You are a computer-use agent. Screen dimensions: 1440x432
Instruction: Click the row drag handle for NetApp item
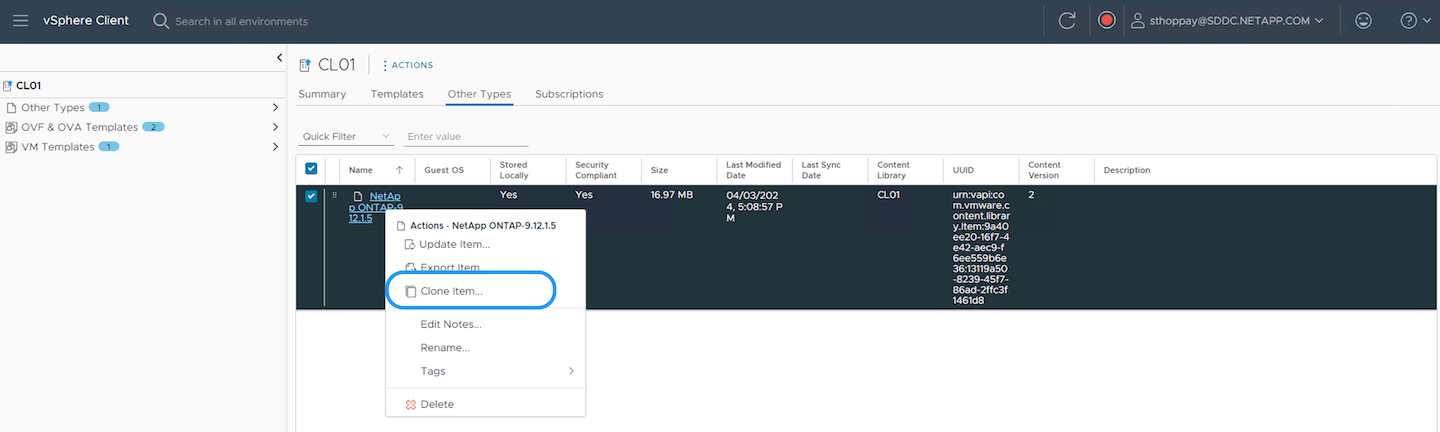click(x=334, y=196)
